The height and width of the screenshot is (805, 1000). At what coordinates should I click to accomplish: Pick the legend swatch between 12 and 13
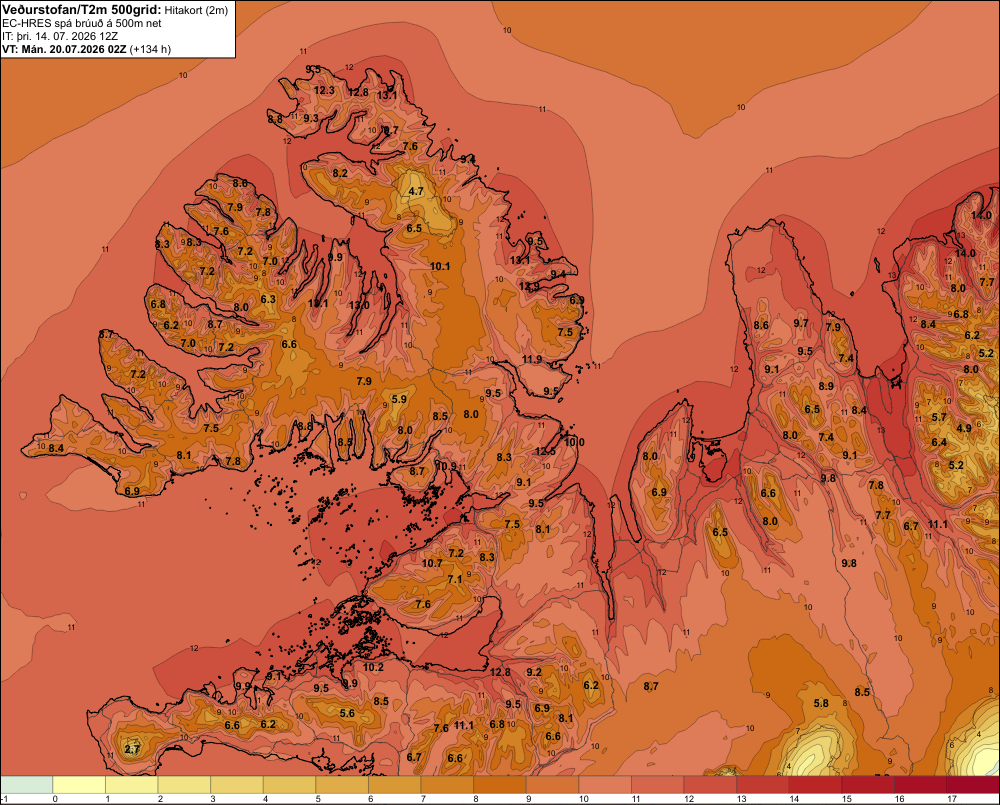click(x=710, y=784)
